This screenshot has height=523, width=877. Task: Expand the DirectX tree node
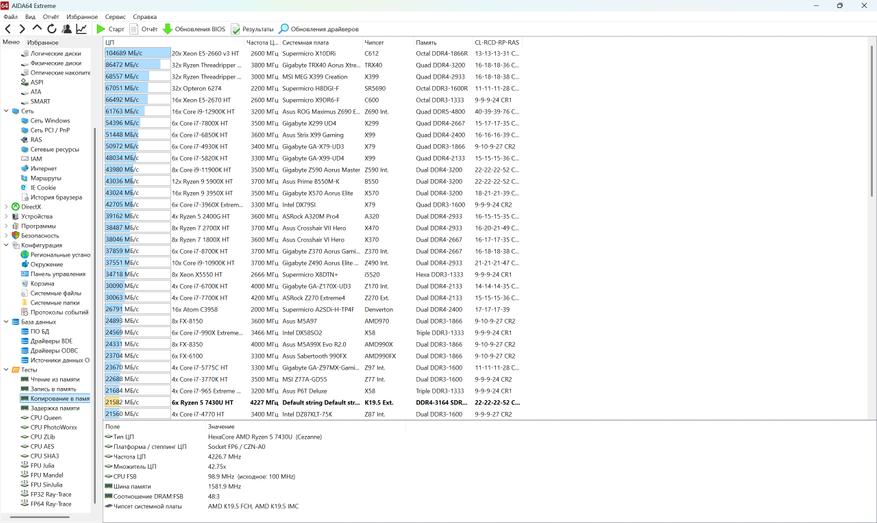click(x=6, y=206)
